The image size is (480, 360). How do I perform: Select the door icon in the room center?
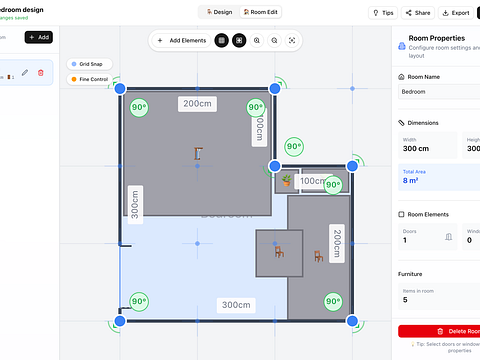[198, 154]
